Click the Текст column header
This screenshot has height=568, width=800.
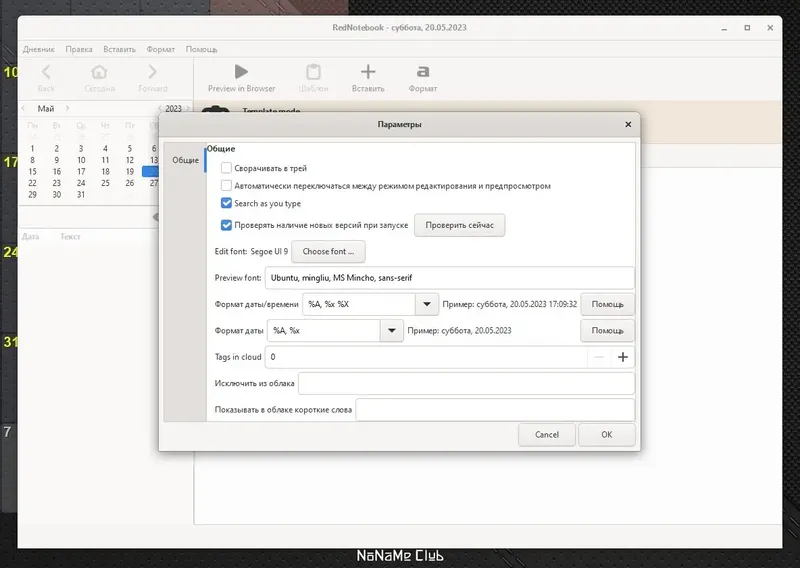70,236
